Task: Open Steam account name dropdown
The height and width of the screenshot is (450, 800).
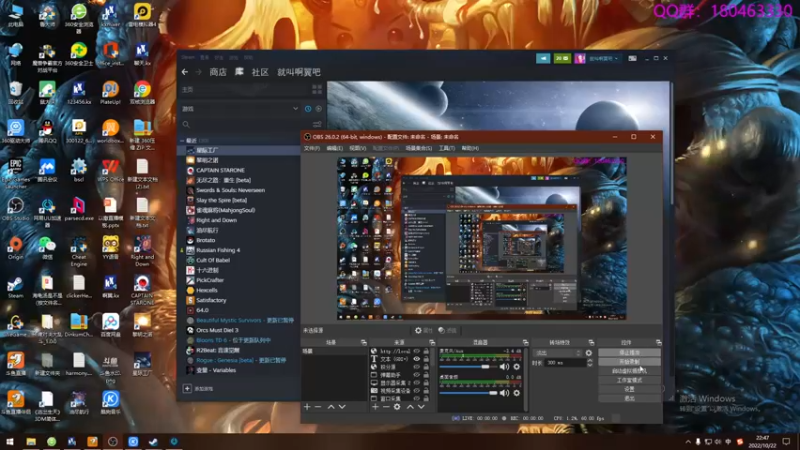Action: coord(604,59)
